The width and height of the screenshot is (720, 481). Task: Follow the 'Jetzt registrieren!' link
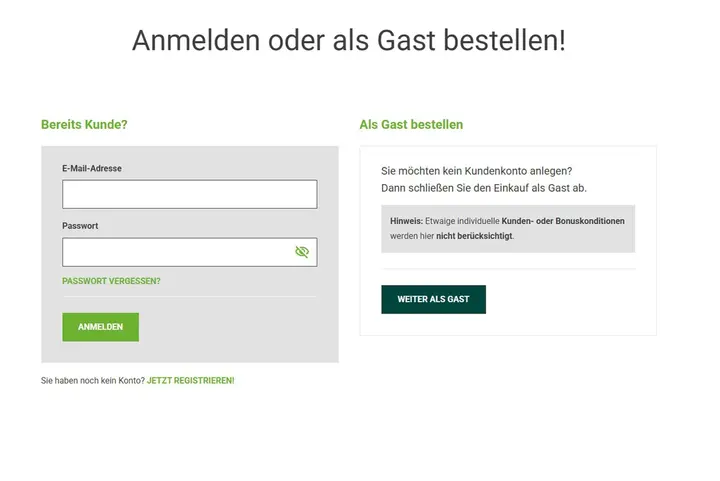point(190,381)
